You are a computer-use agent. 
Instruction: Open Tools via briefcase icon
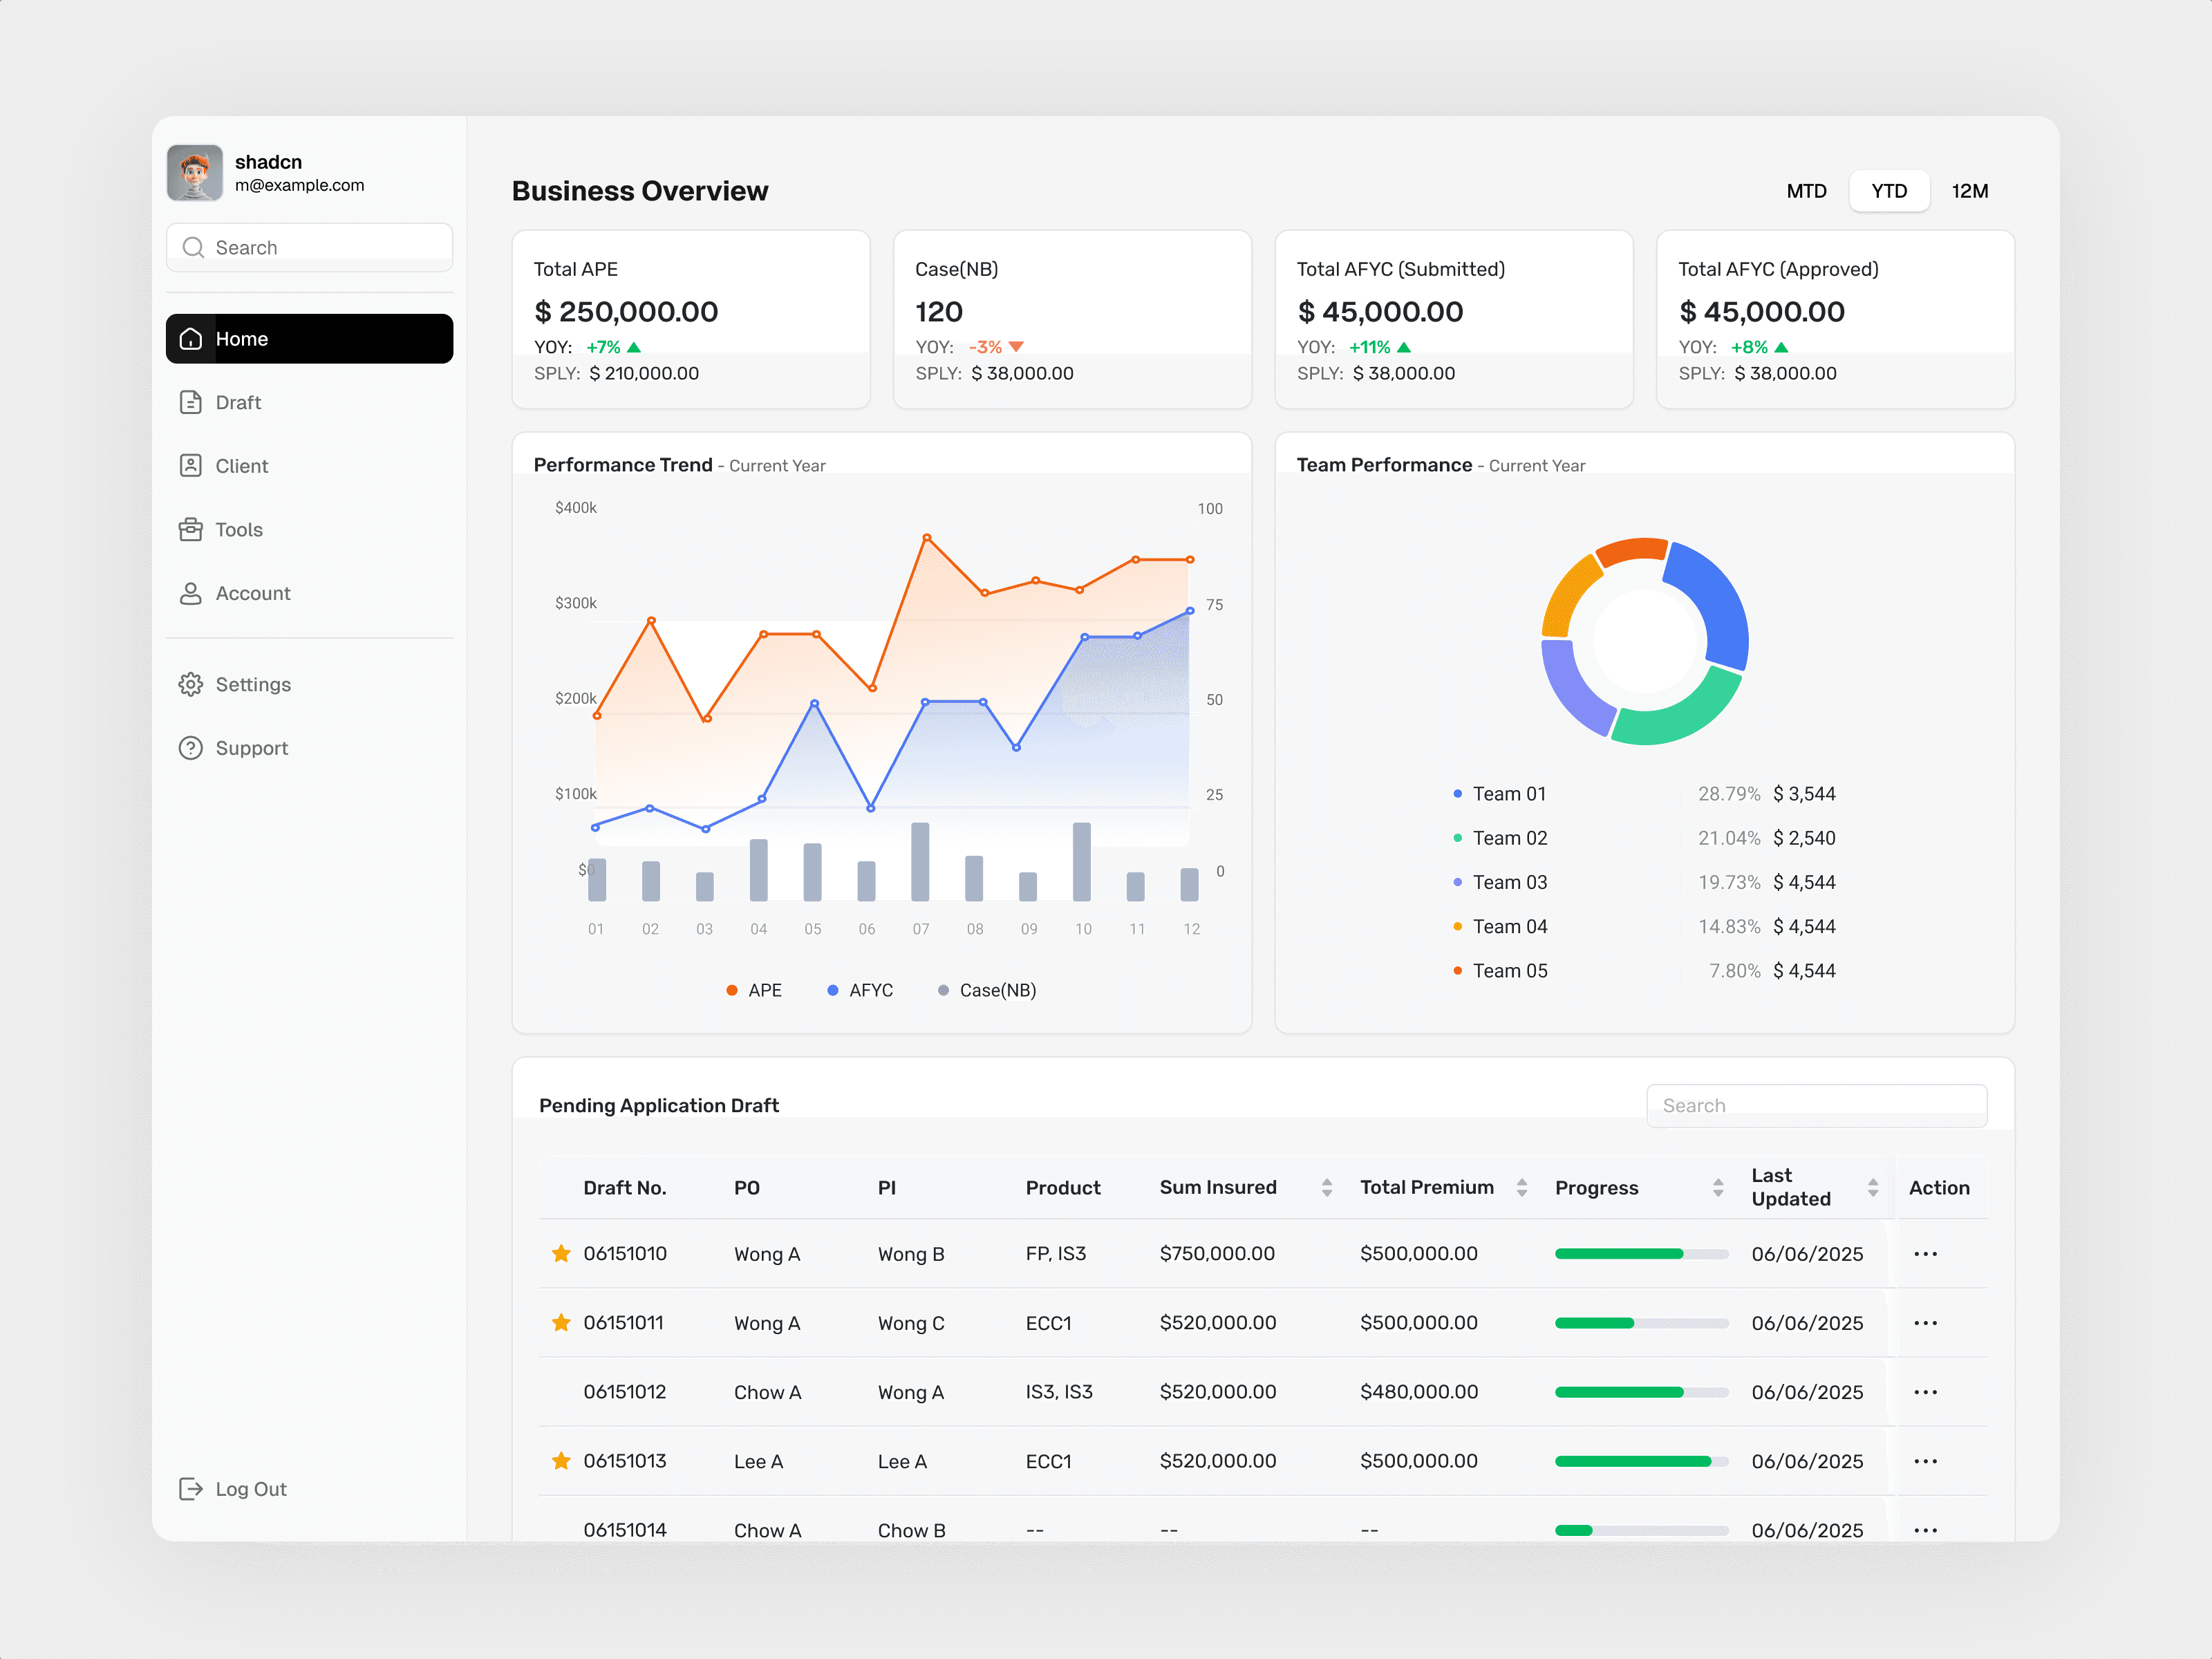pyautogui.click(x=190, y=529)
